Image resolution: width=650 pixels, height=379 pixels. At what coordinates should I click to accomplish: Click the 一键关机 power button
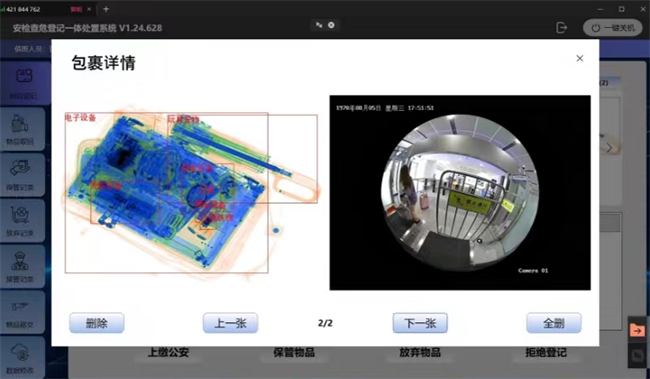(612, 28)
